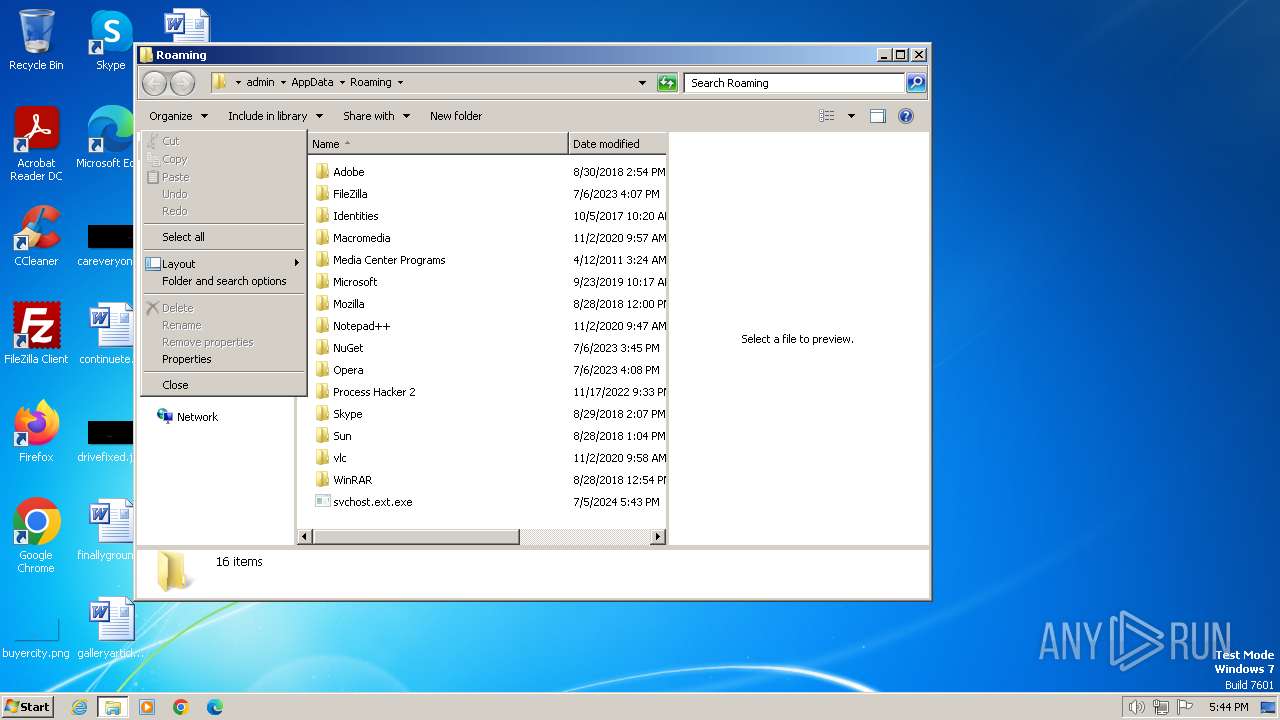Click the search magnifier button
This screenshot has height=720, width=1280.
[916, 83]
